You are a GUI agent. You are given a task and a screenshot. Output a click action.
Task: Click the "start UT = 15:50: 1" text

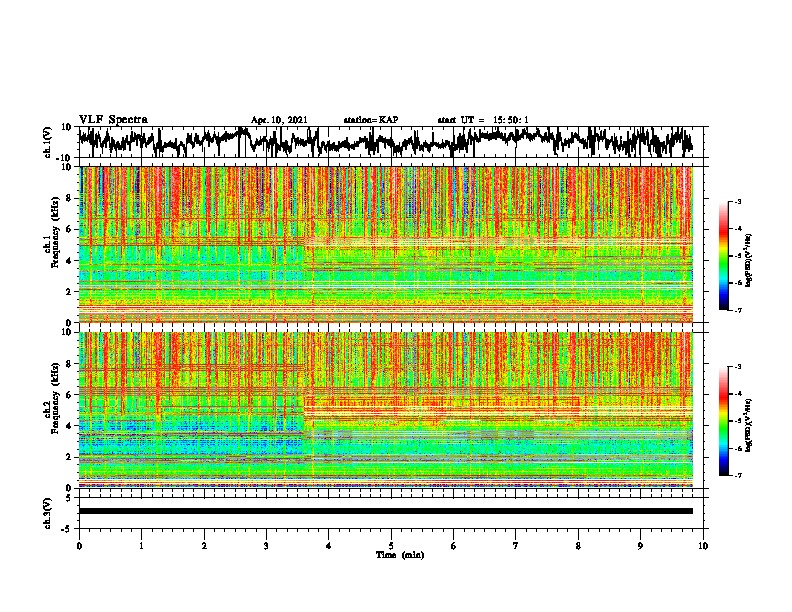(x=483, y=120)
